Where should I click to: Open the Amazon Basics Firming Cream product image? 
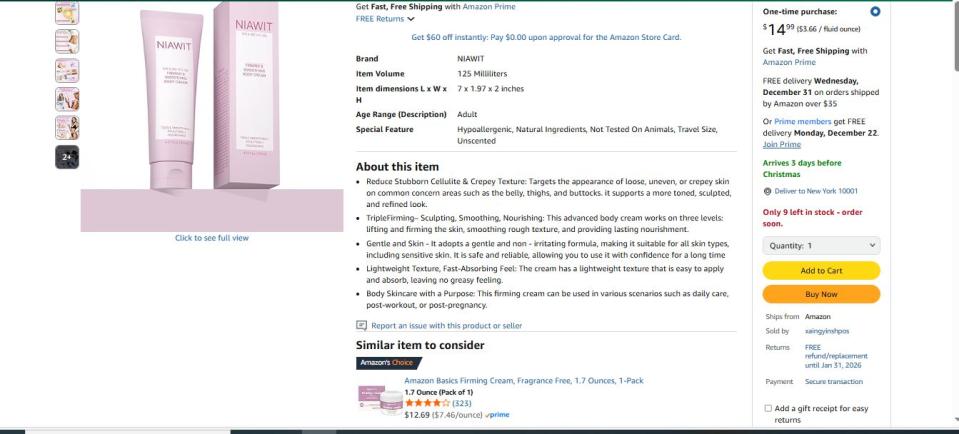click(x=377, y=398)
